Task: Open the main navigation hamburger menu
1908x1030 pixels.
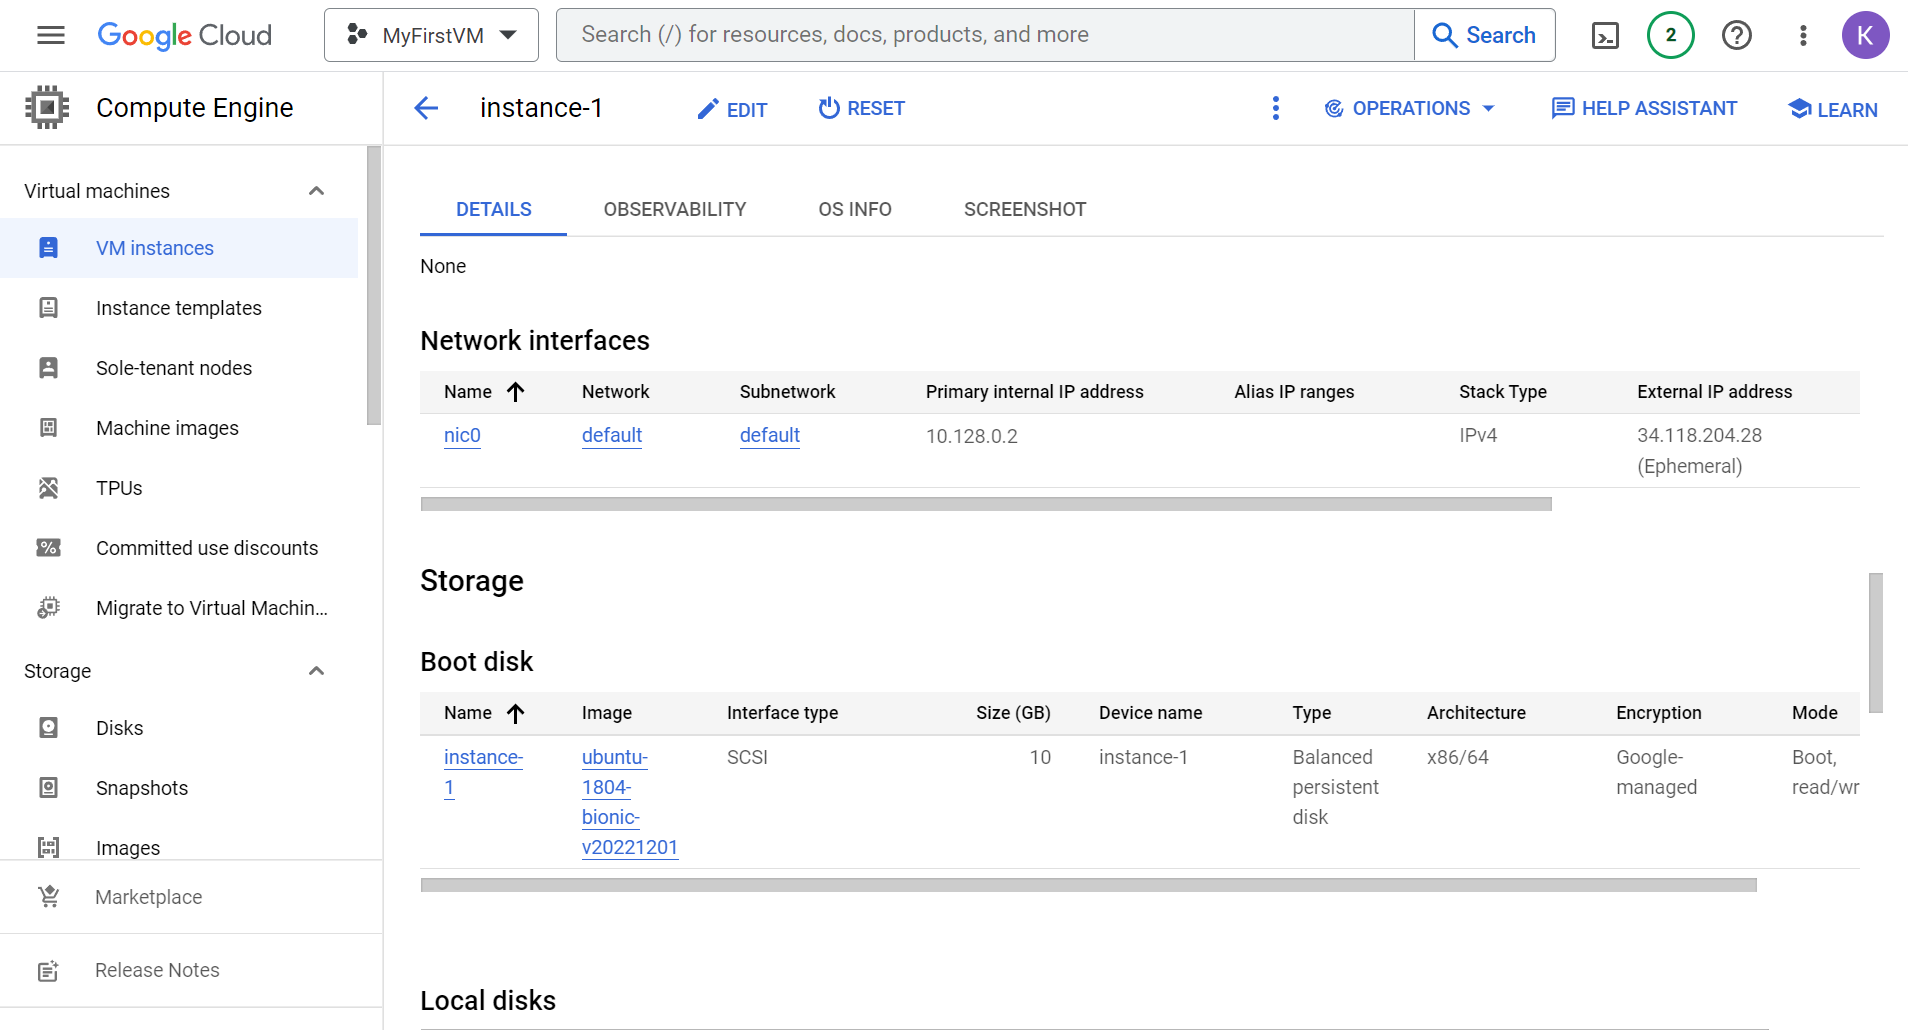Action: click(x=50, y=36)
